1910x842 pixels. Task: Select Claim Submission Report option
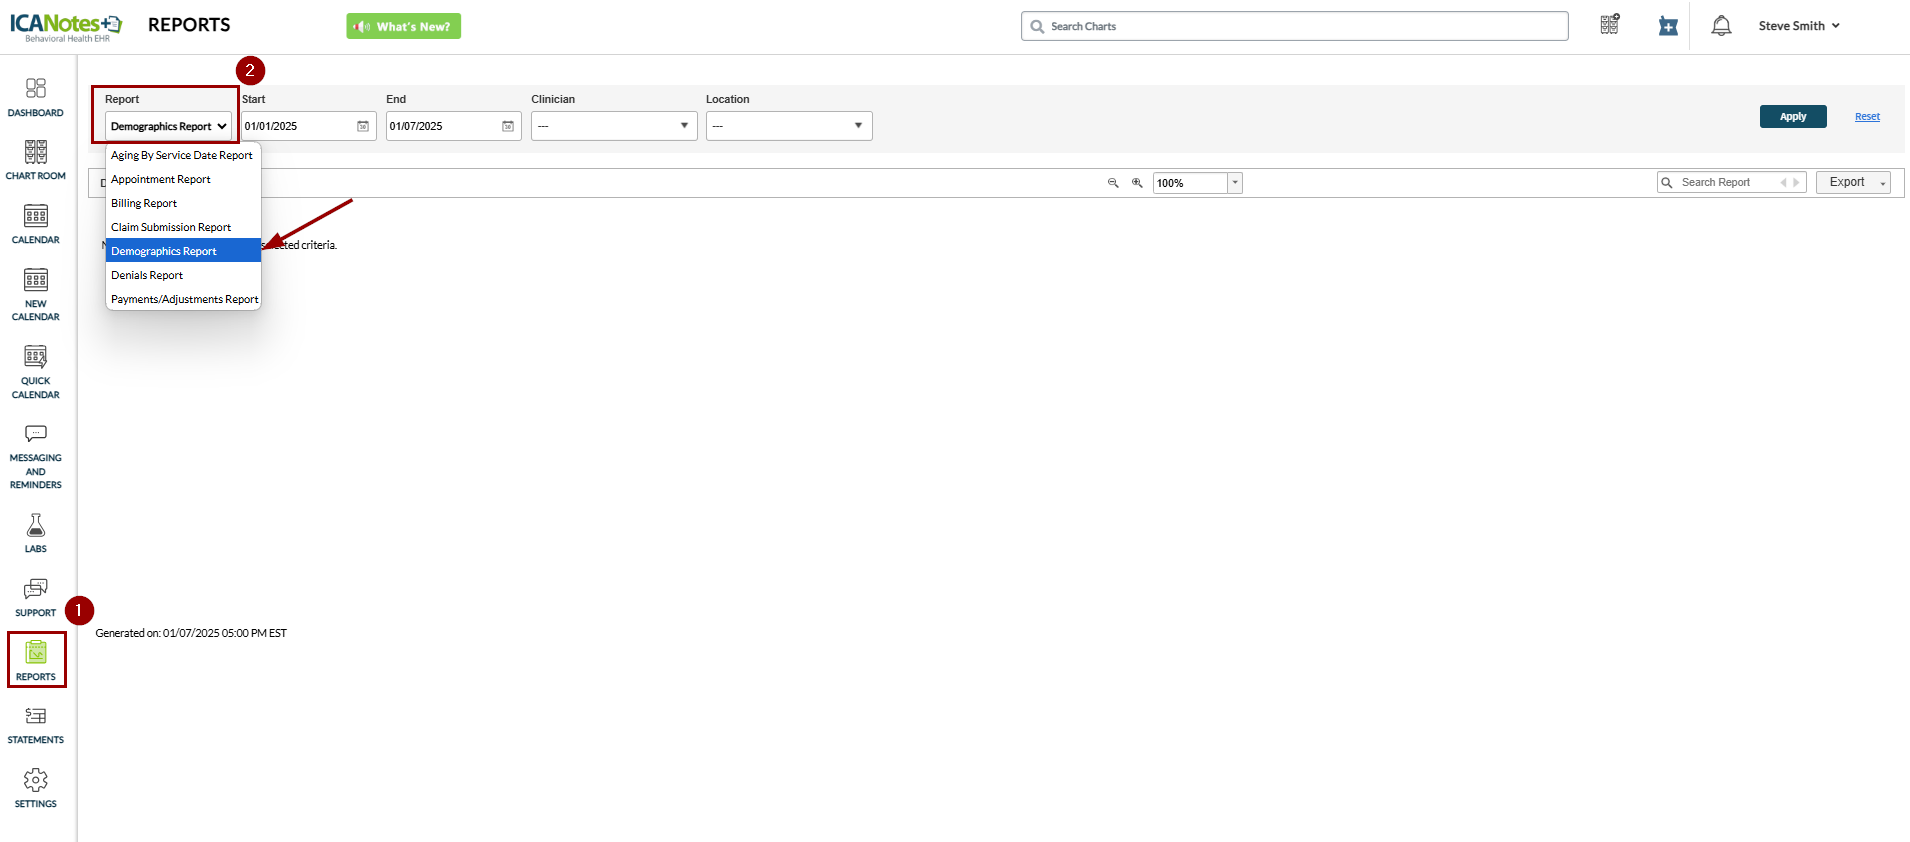pos(183,227)
